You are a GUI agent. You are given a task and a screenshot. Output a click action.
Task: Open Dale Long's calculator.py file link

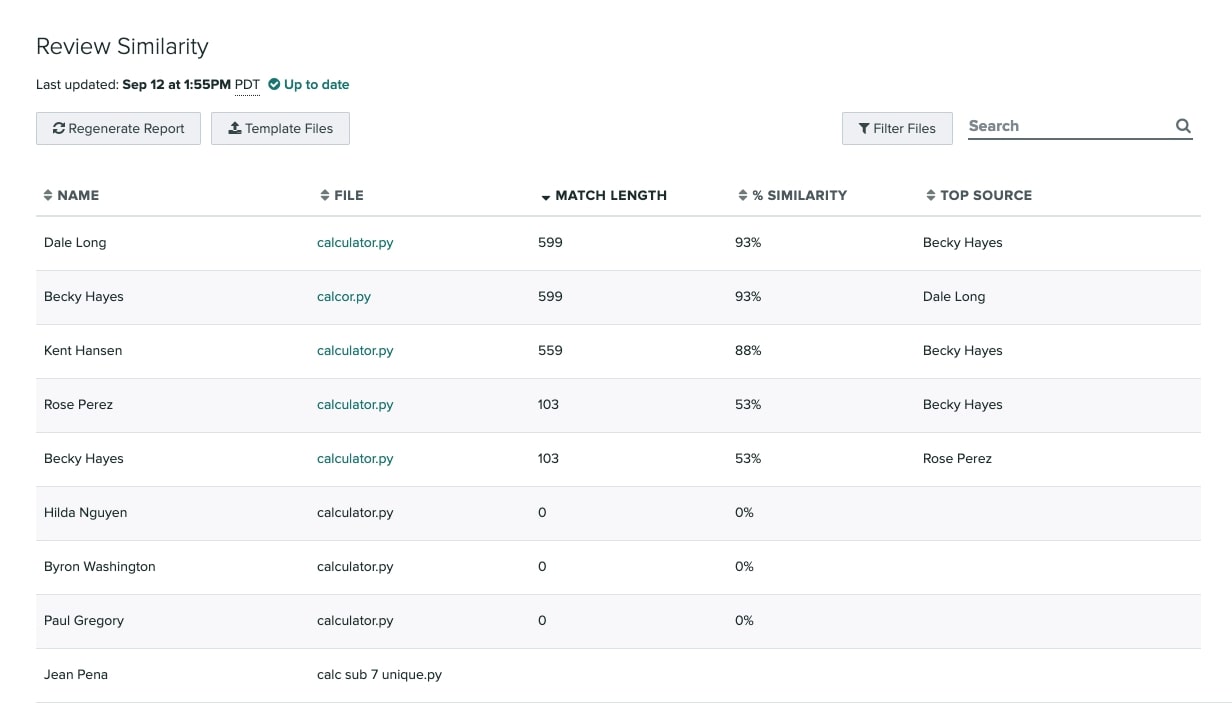(x=355, y=243)
